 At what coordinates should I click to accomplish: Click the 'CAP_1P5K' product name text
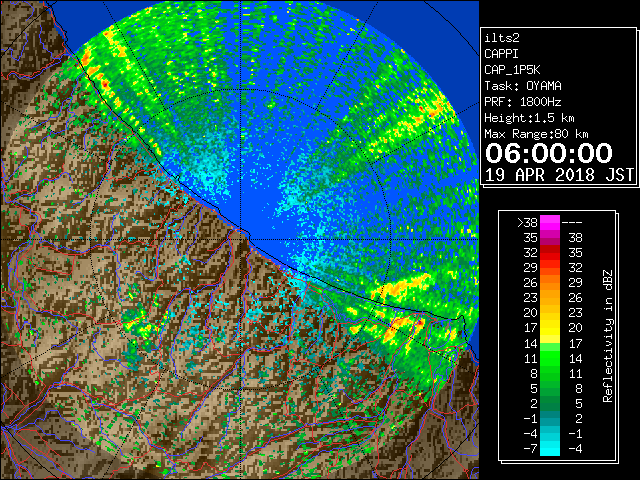(512, 70)
